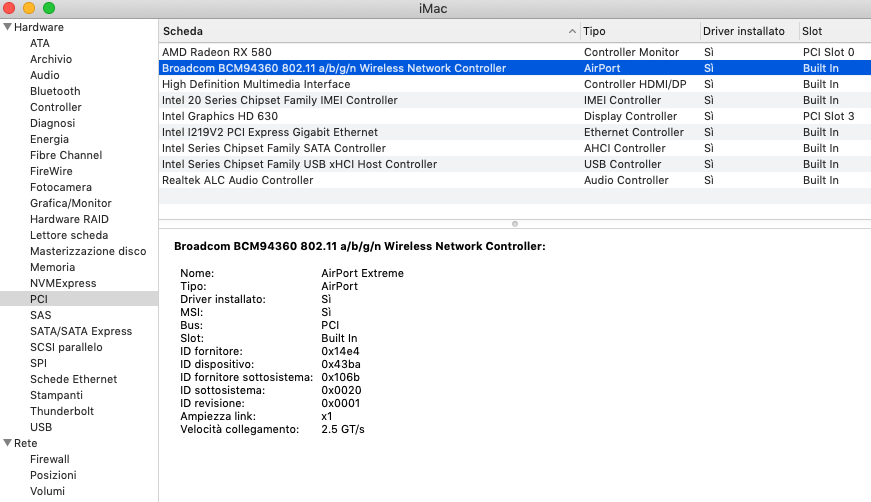Click Ethernet Controller type cell

(x=634, y=132)
